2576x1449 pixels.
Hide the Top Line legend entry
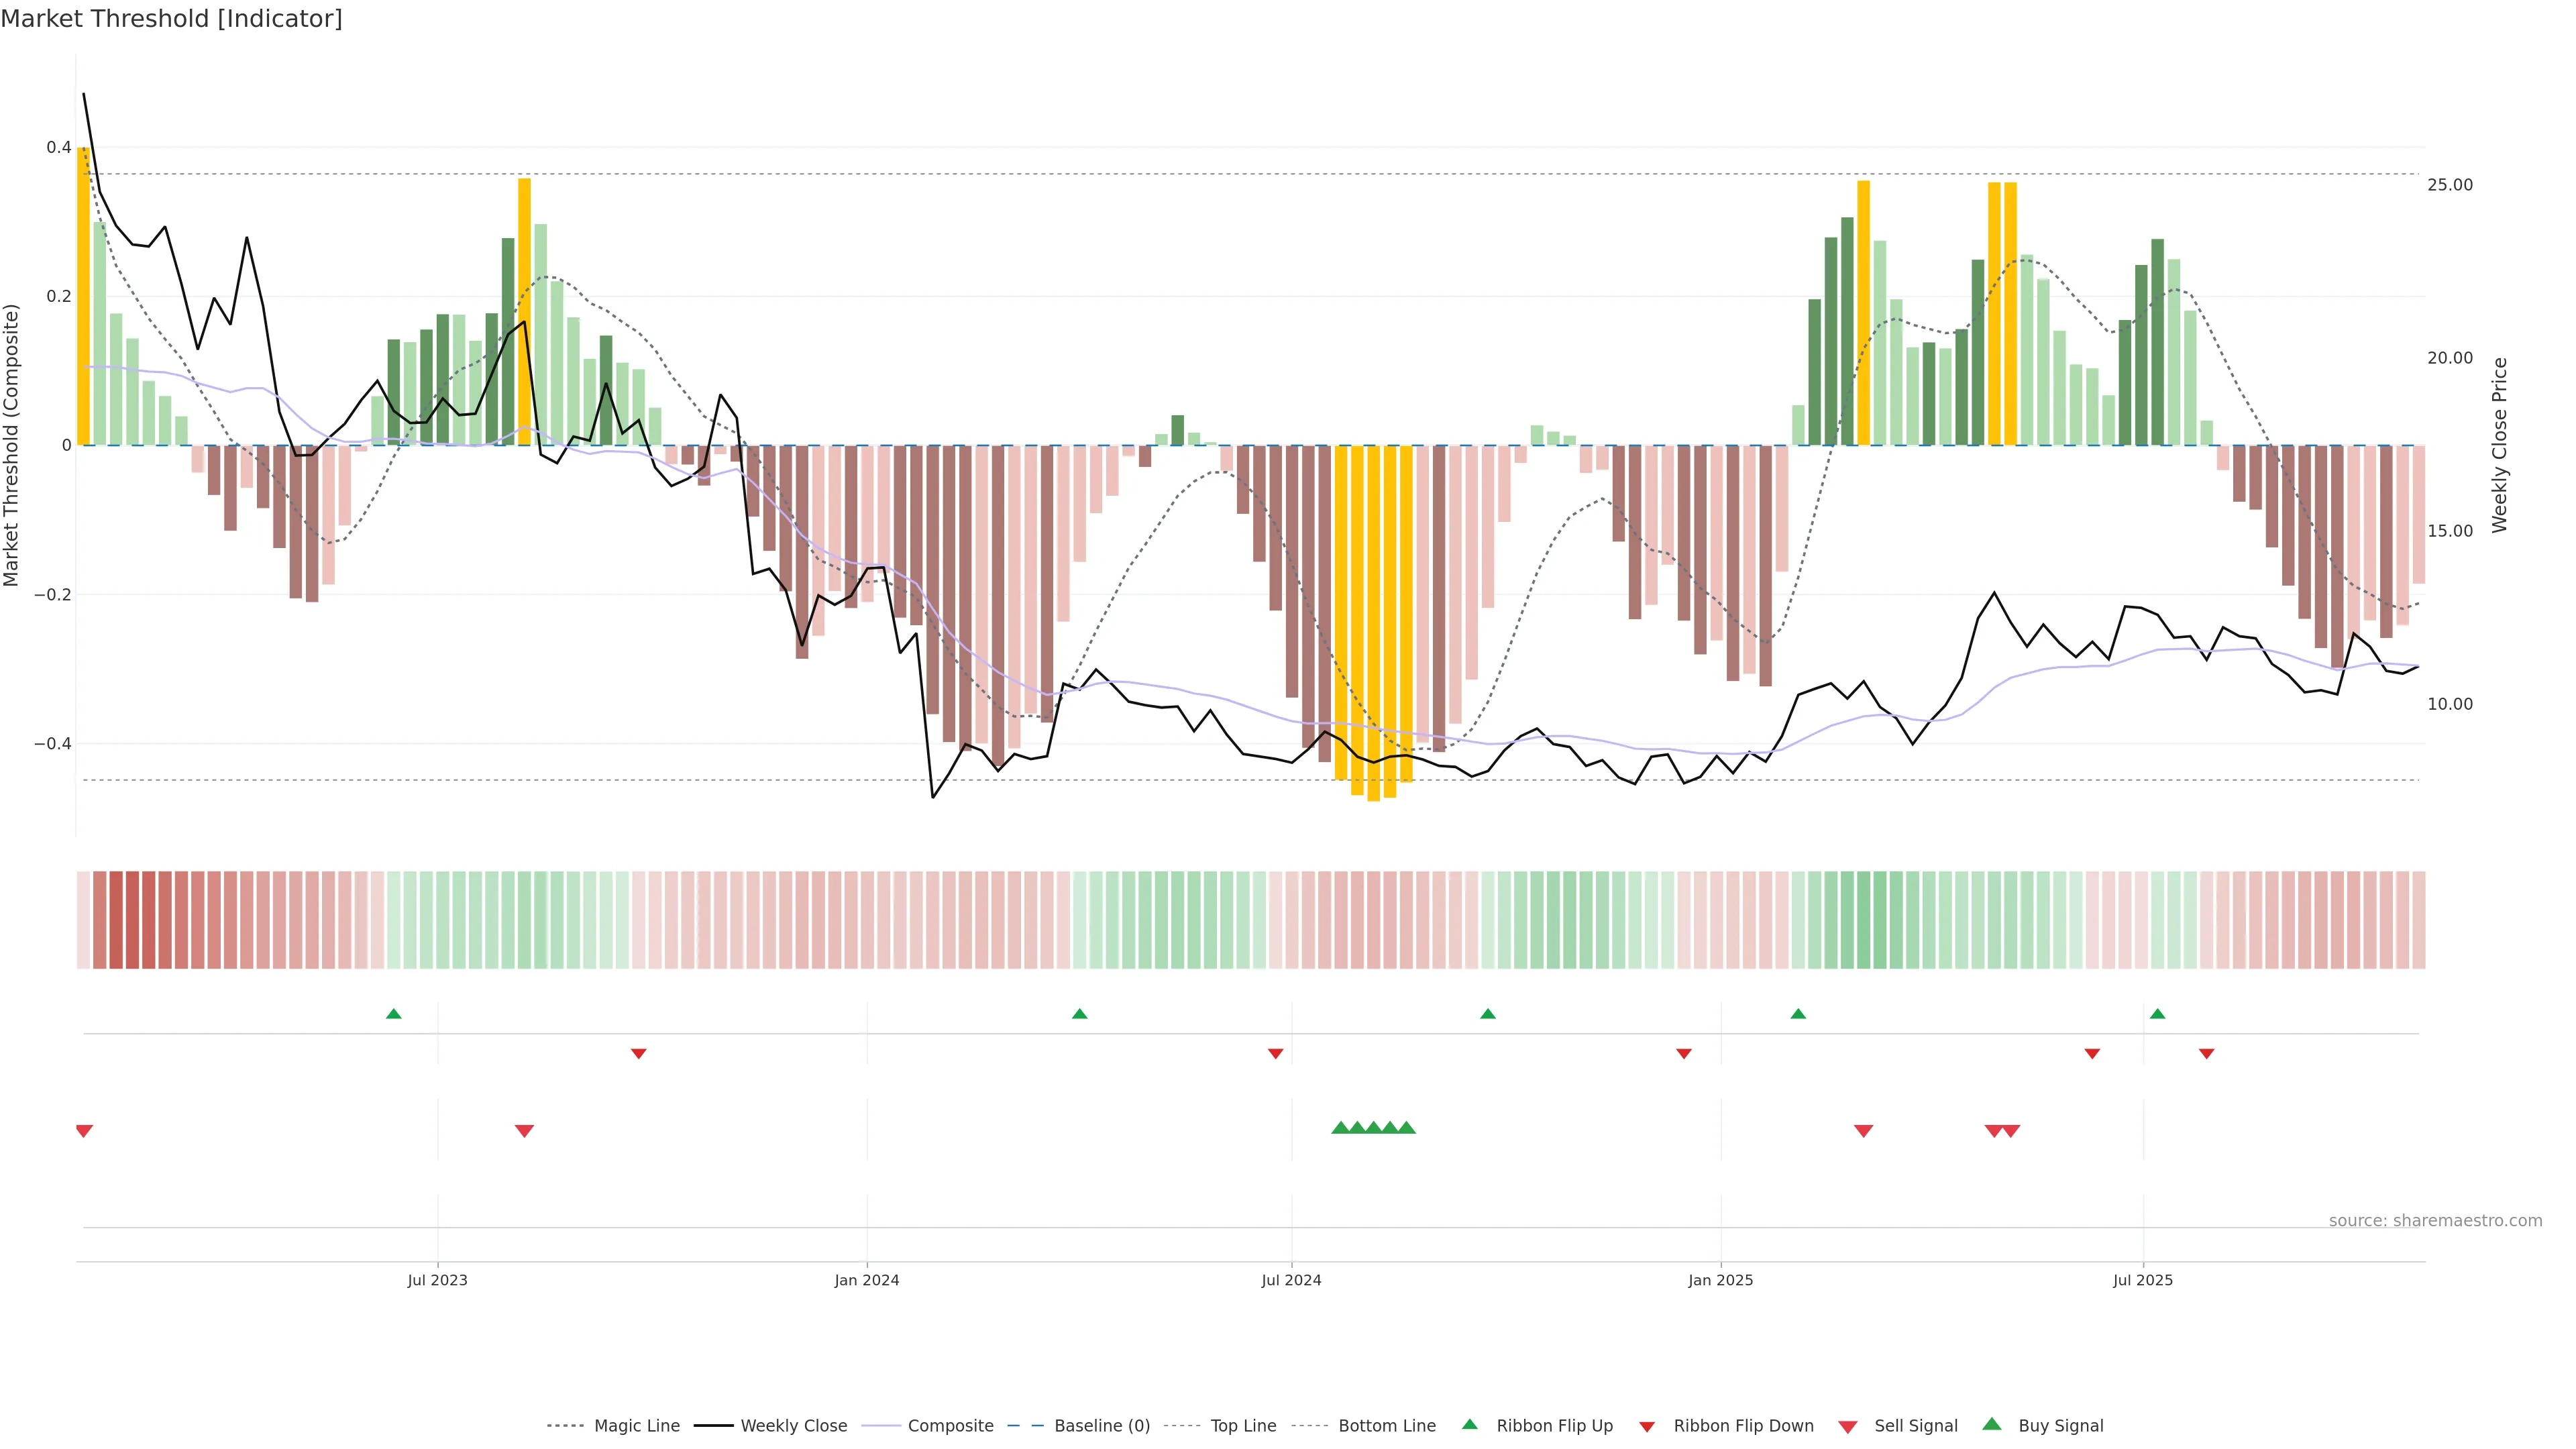pos(1243,1426)
